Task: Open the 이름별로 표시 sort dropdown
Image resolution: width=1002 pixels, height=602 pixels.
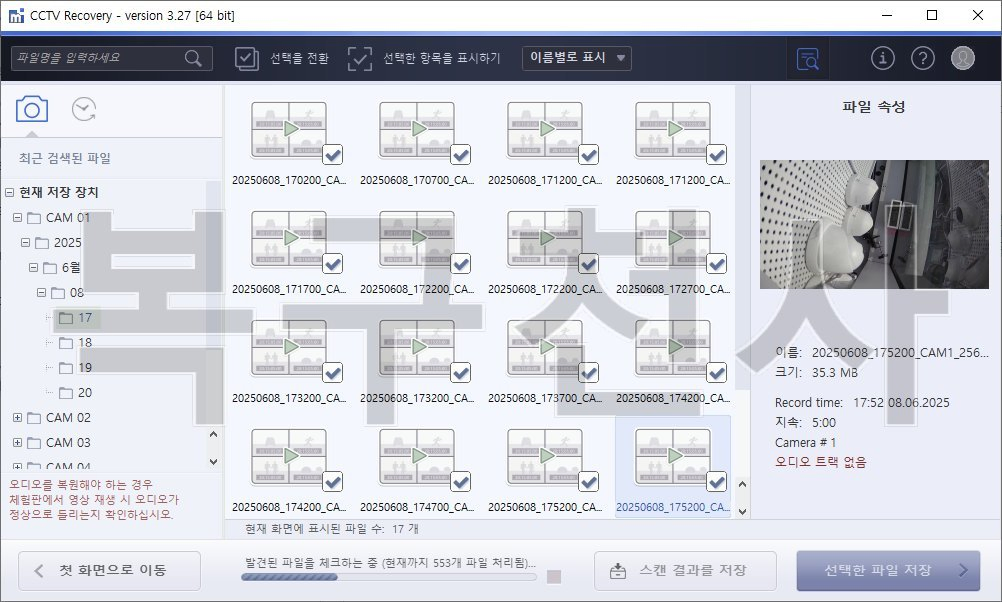Action: point(576,58)
